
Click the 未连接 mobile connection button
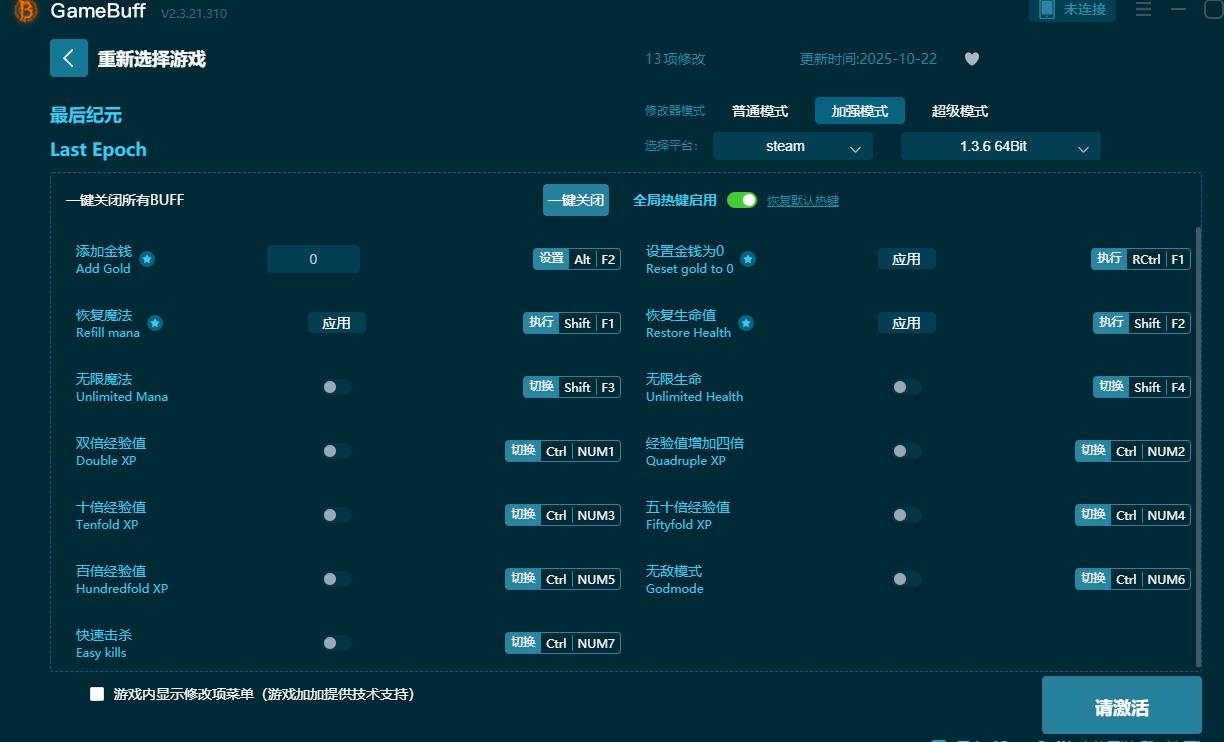[1072, 10]
